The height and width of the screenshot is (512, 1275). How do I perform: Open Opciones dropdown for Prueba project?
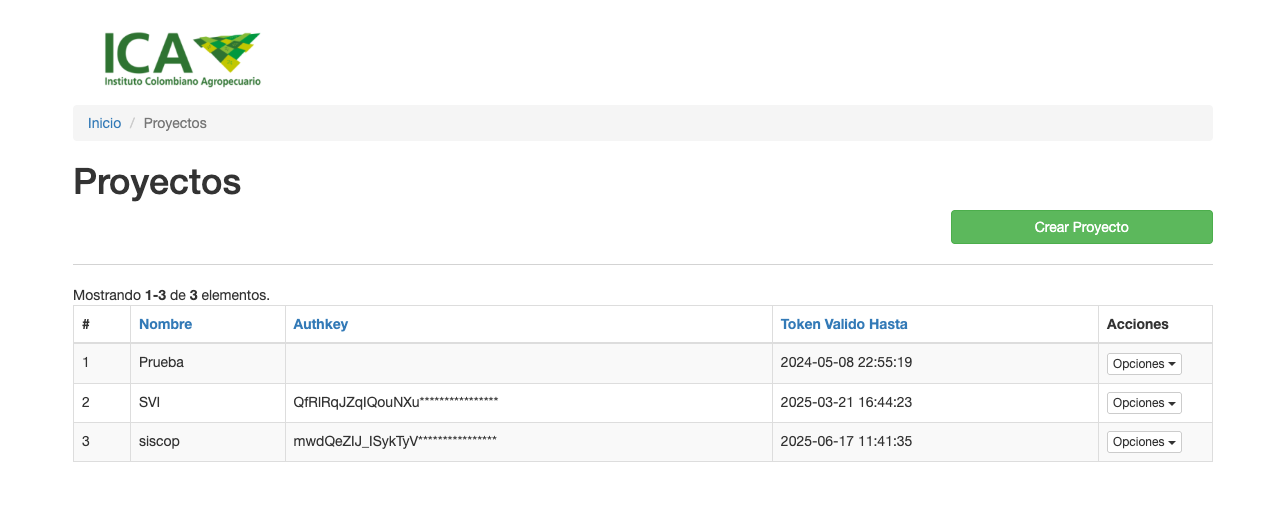1143,364
